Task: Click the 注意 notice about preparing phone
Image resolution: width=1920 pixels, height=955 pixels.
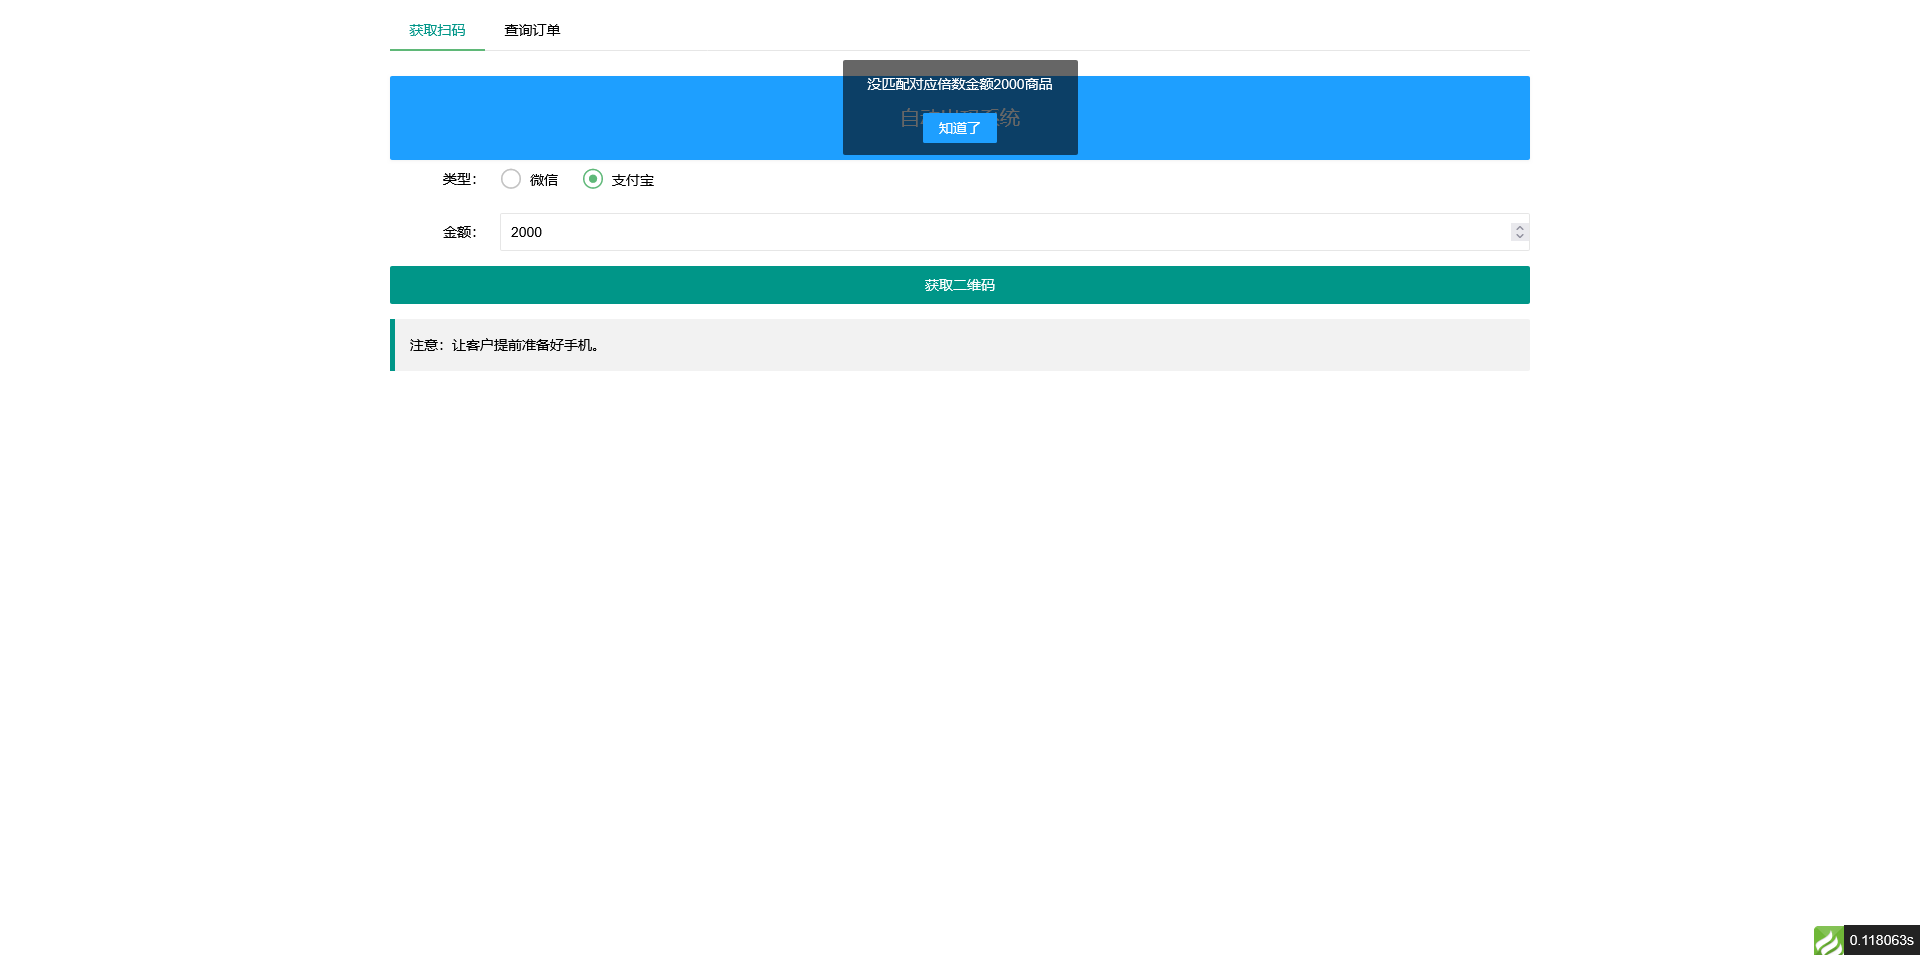Action: click(504, 345)
